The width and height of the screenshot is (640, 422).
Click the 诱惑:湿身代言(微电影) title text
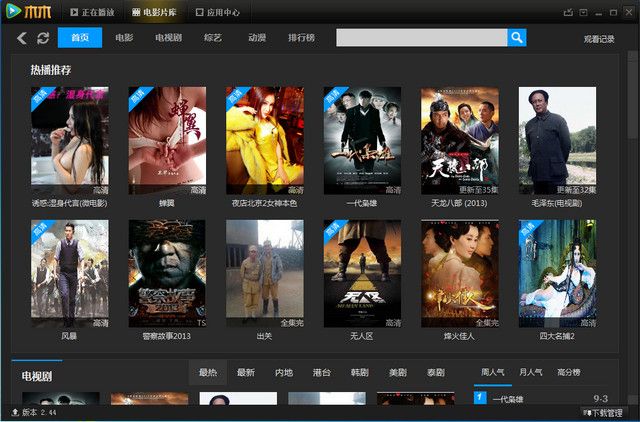70,203
